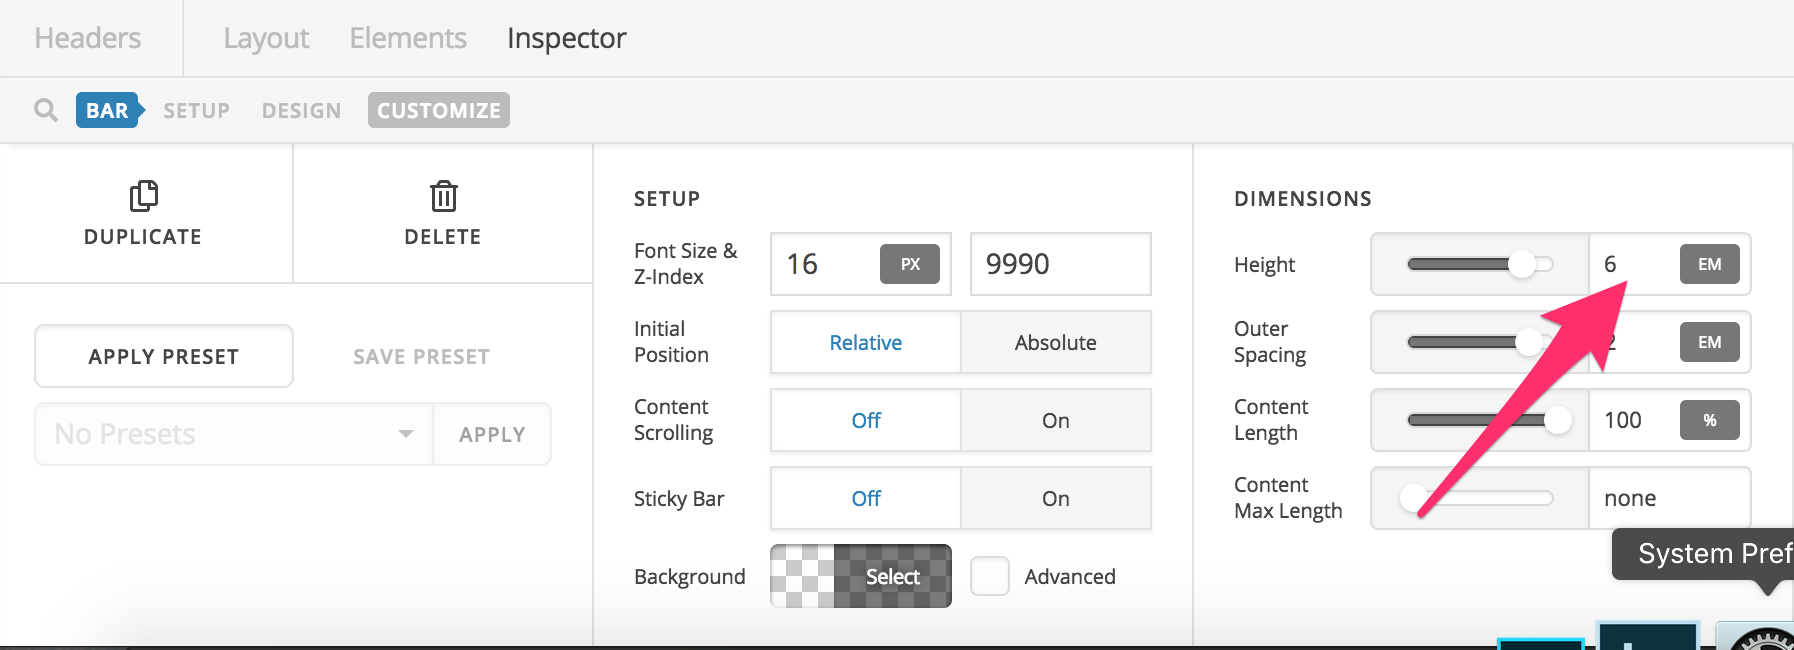The image size is (1794, 650).
Task: Click the Content Max Length slider
Action: (x=1480, y=498)
